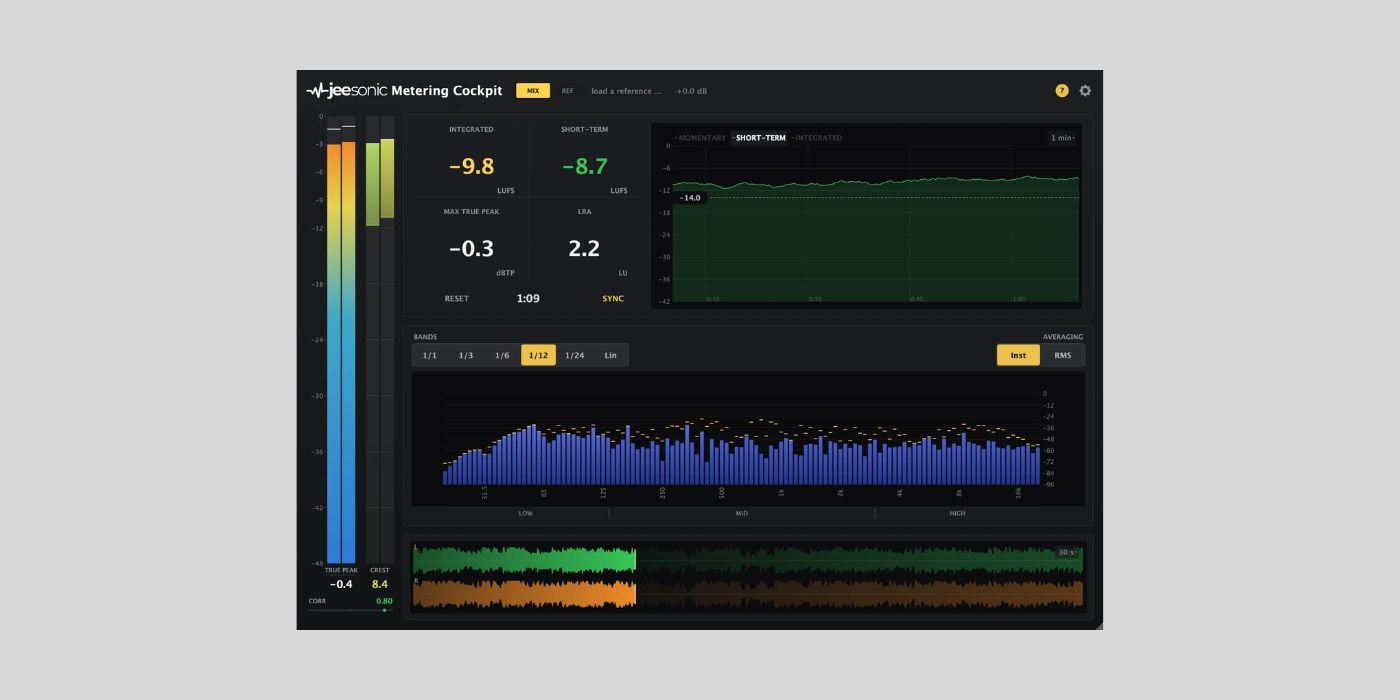Open settings via the gear icon

[1085, 91]
